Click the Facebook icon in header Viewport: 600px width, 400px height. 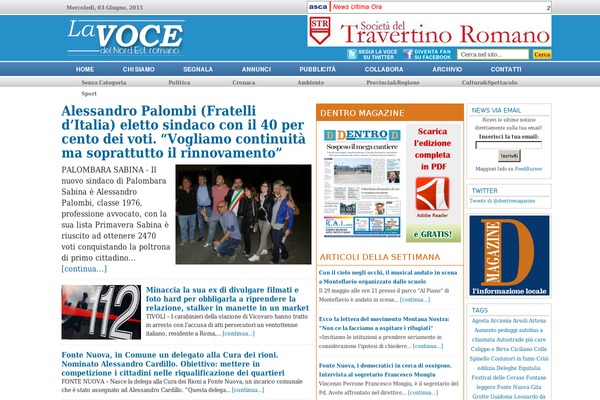[x=408, y=54]
